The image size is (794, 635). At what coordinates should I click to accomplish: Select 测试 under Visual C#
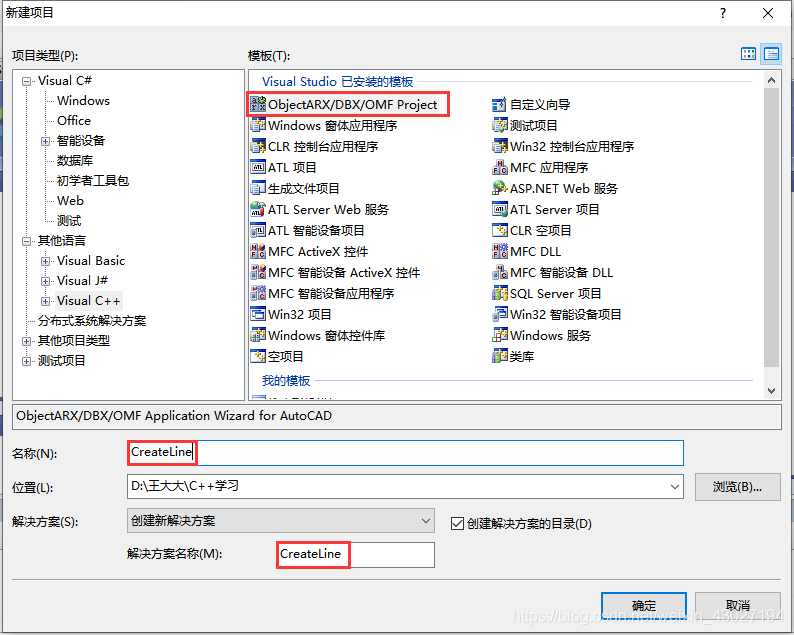pos(69,221)
